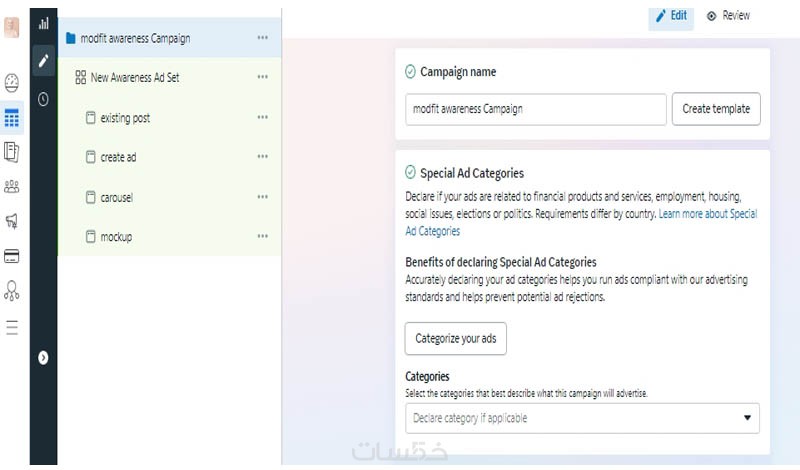Select the pencil edit icon in dark panel

43,60
